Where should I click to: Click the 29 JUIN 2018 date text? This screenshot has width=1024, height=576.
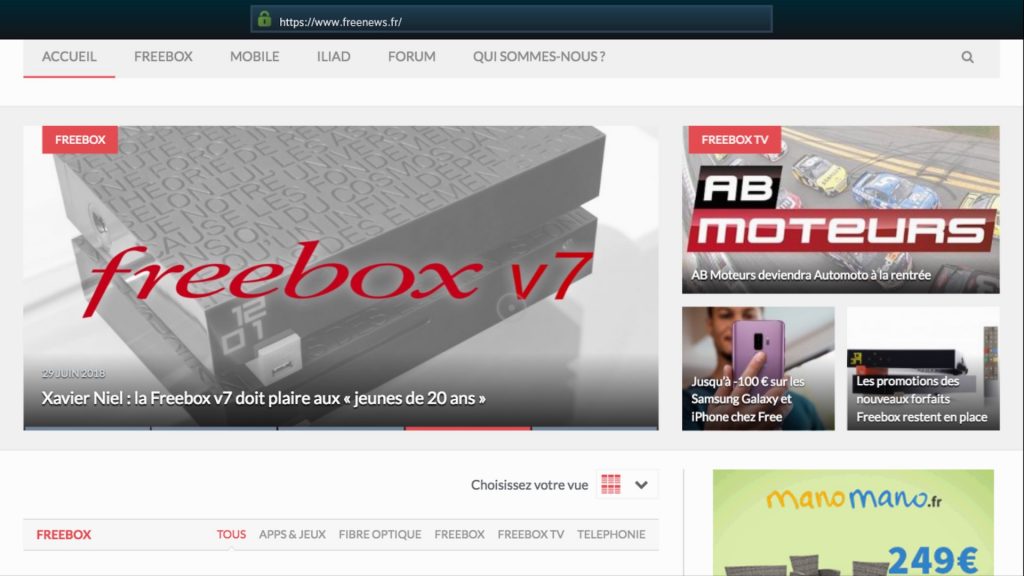click(x=73, y=374)
